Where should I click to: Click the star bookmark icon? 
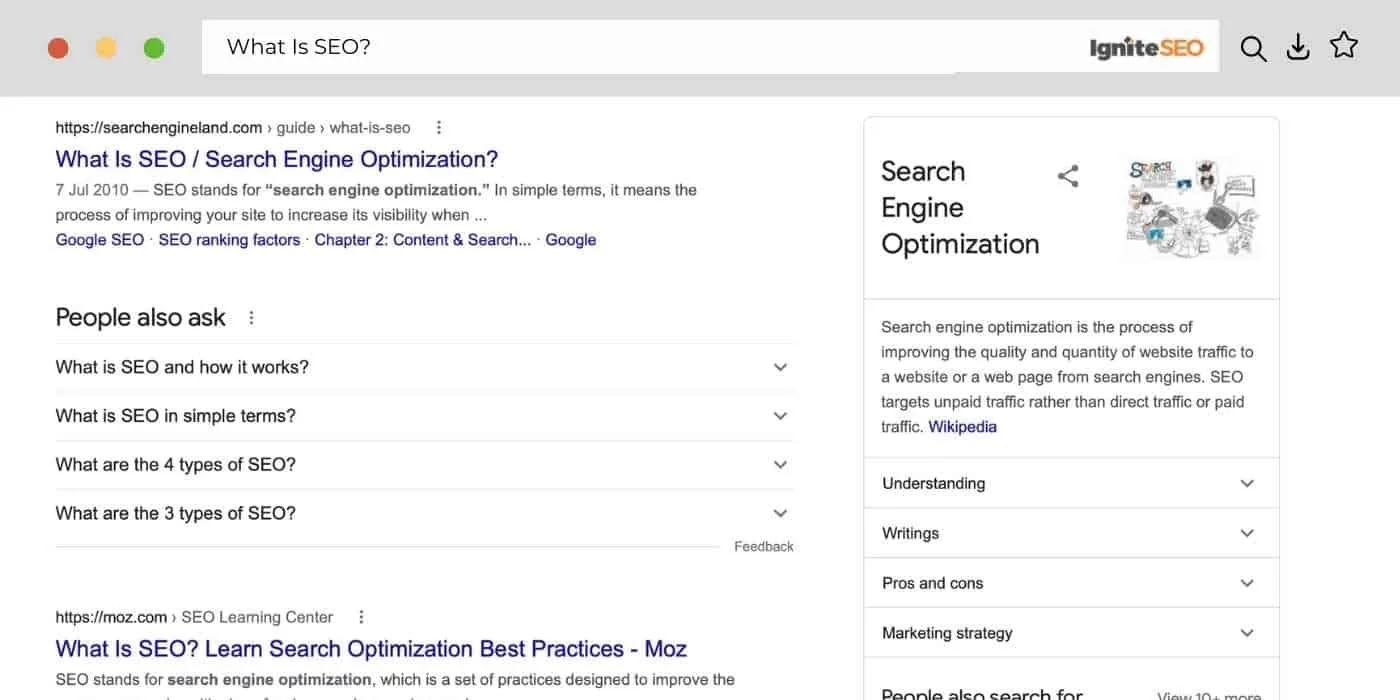(1344, 46)
